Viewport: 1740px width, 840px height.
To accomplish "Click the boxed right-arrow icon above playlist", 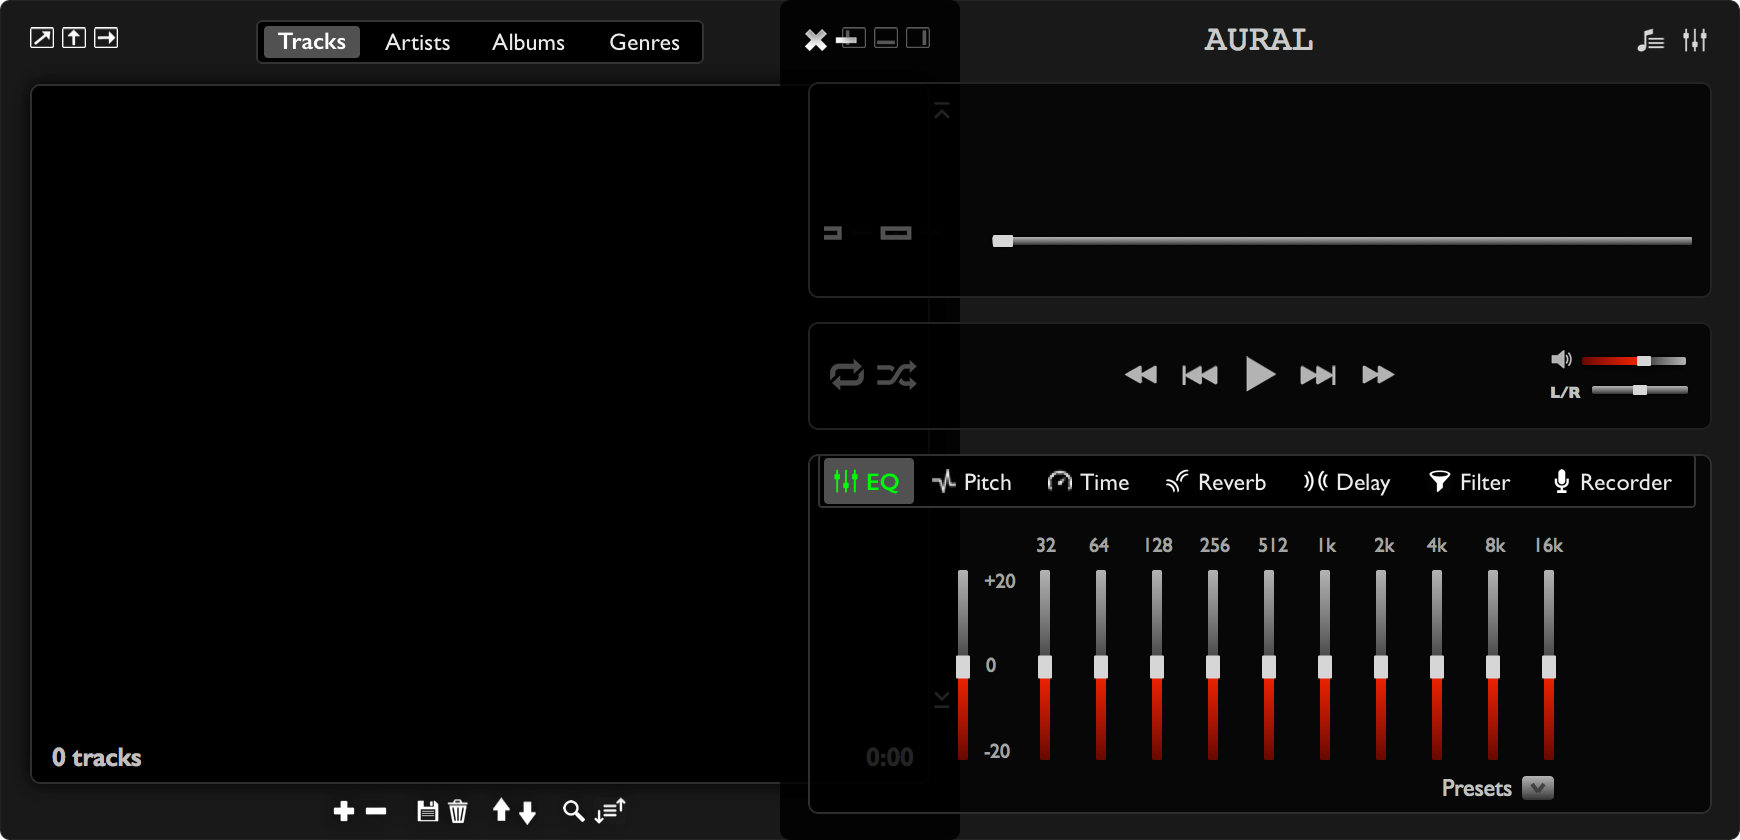I will tap(106, 38).
